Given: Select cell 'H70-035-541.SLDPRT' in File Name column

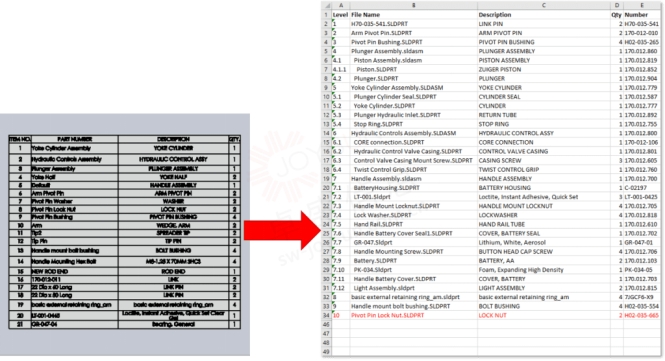Looking at the screenshot, I should (x=414, y=24).
